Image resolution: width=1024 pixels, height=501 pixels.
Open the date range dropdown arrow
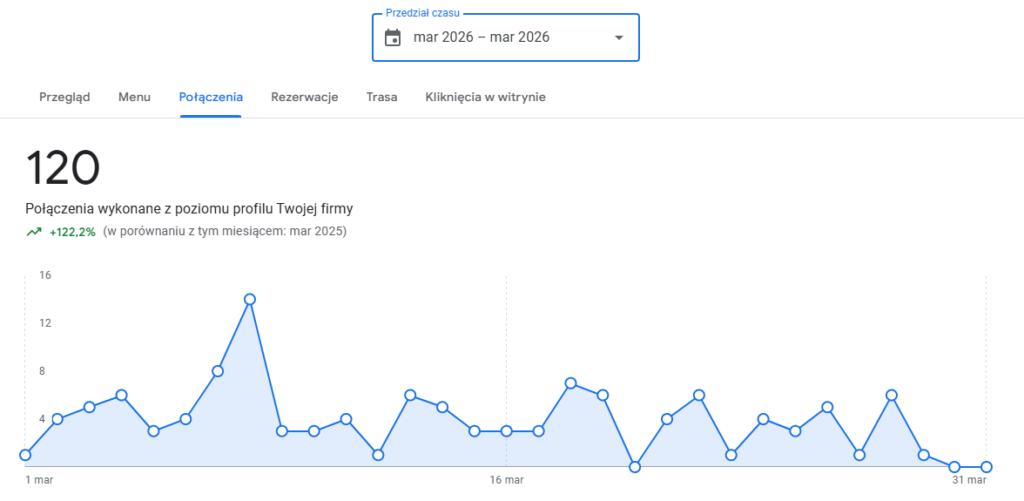click(x=618, y=38)
